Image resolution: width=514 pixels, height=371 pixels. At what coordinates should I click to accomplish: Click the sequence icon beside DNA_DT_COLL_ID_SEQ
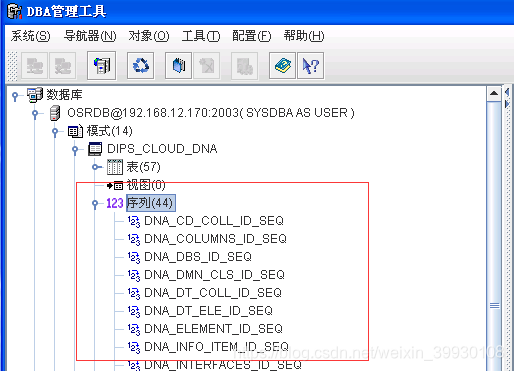click(134, 293)
